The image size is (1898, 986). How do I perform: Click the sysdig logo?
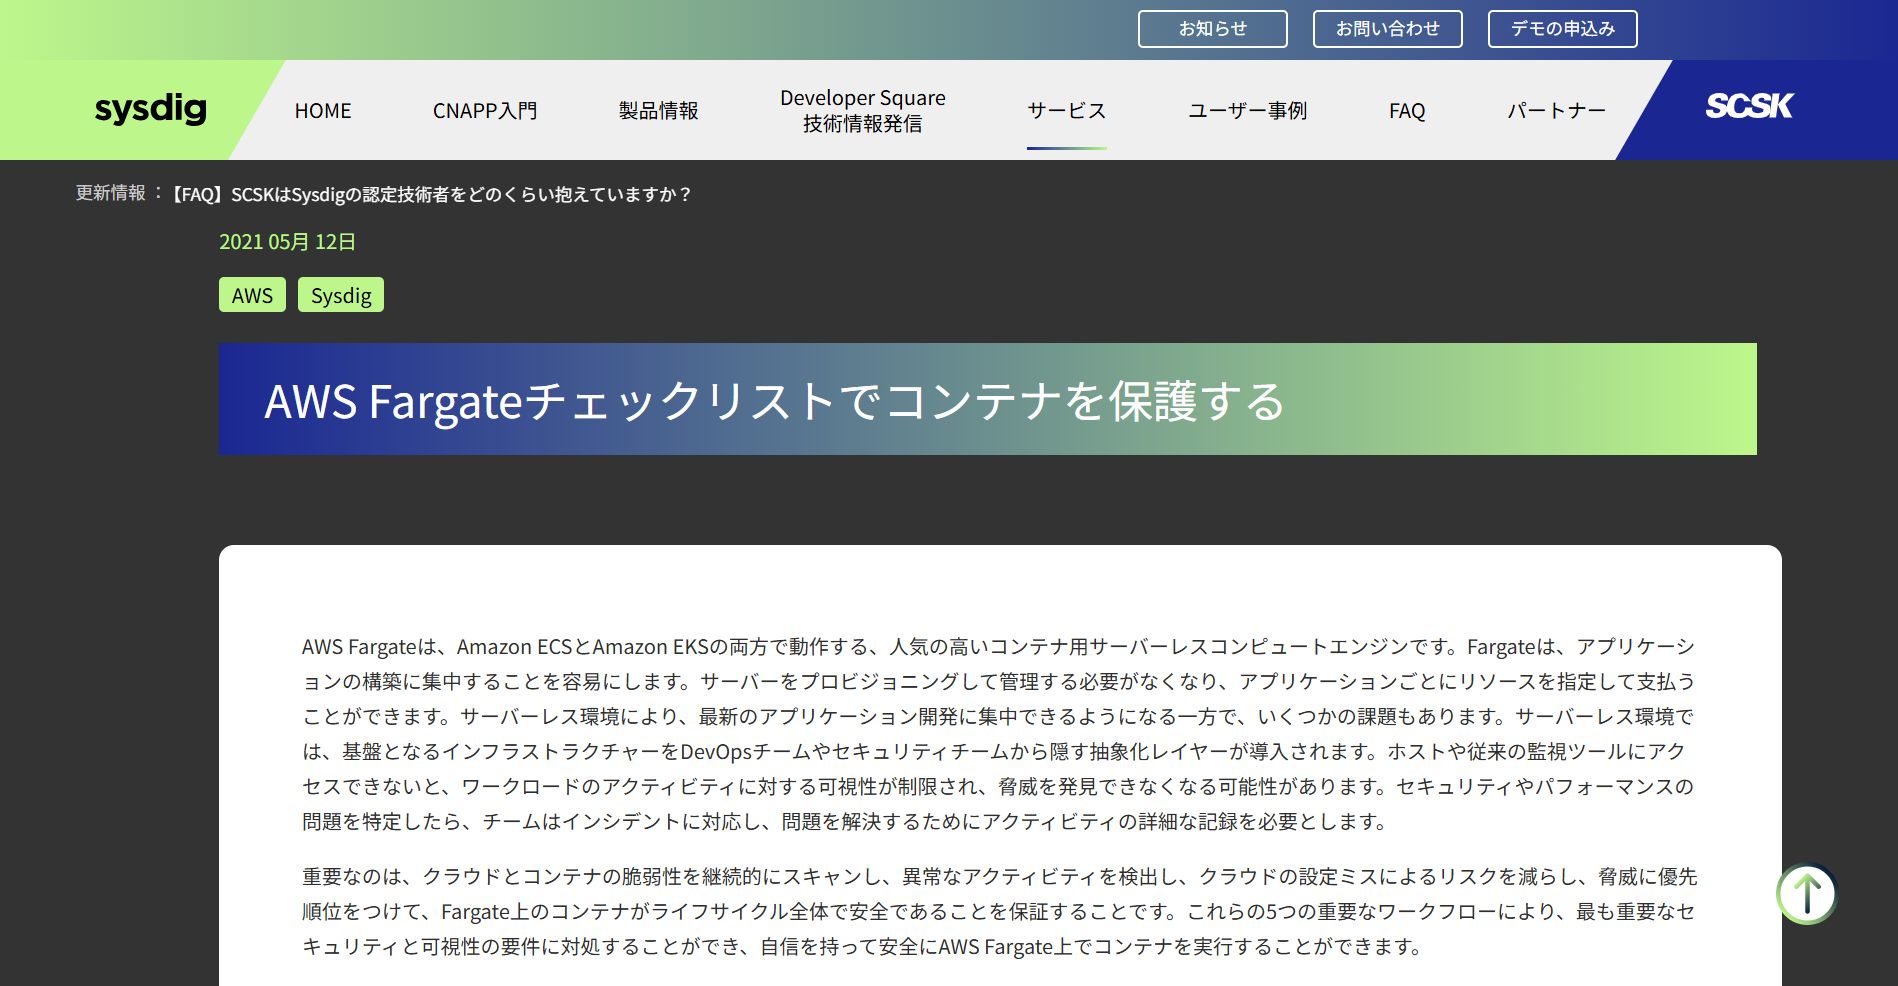tap(150, 109)
